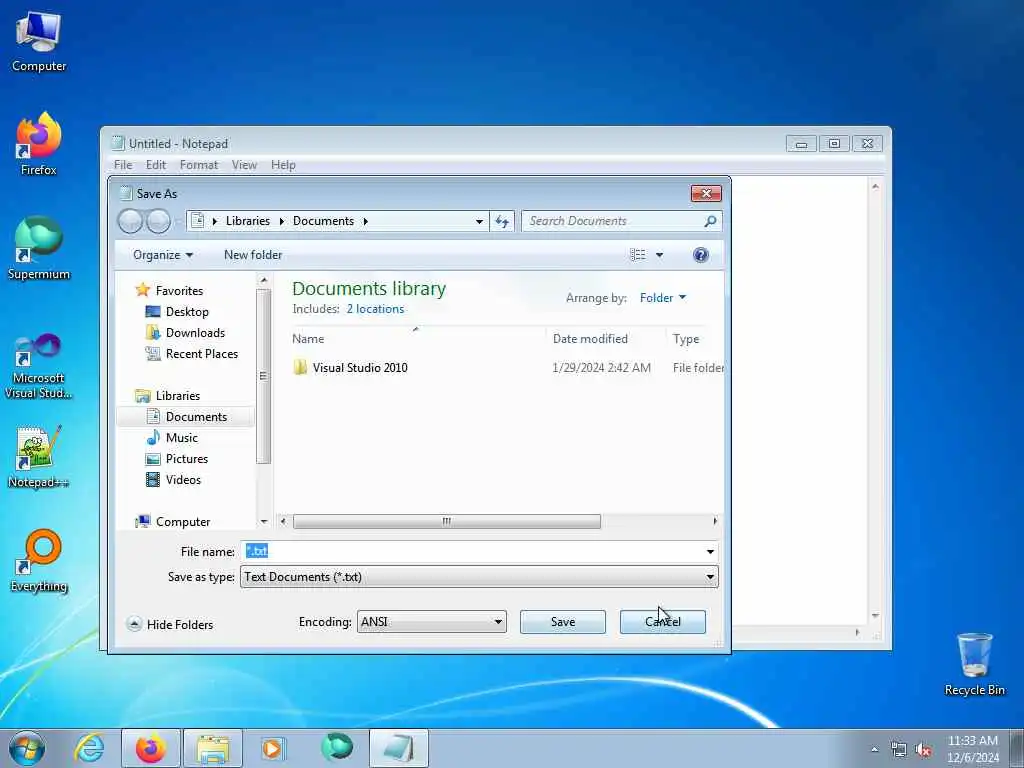
Task: Open the view options dropdown arrow
Action: click(x=660, y=255)
